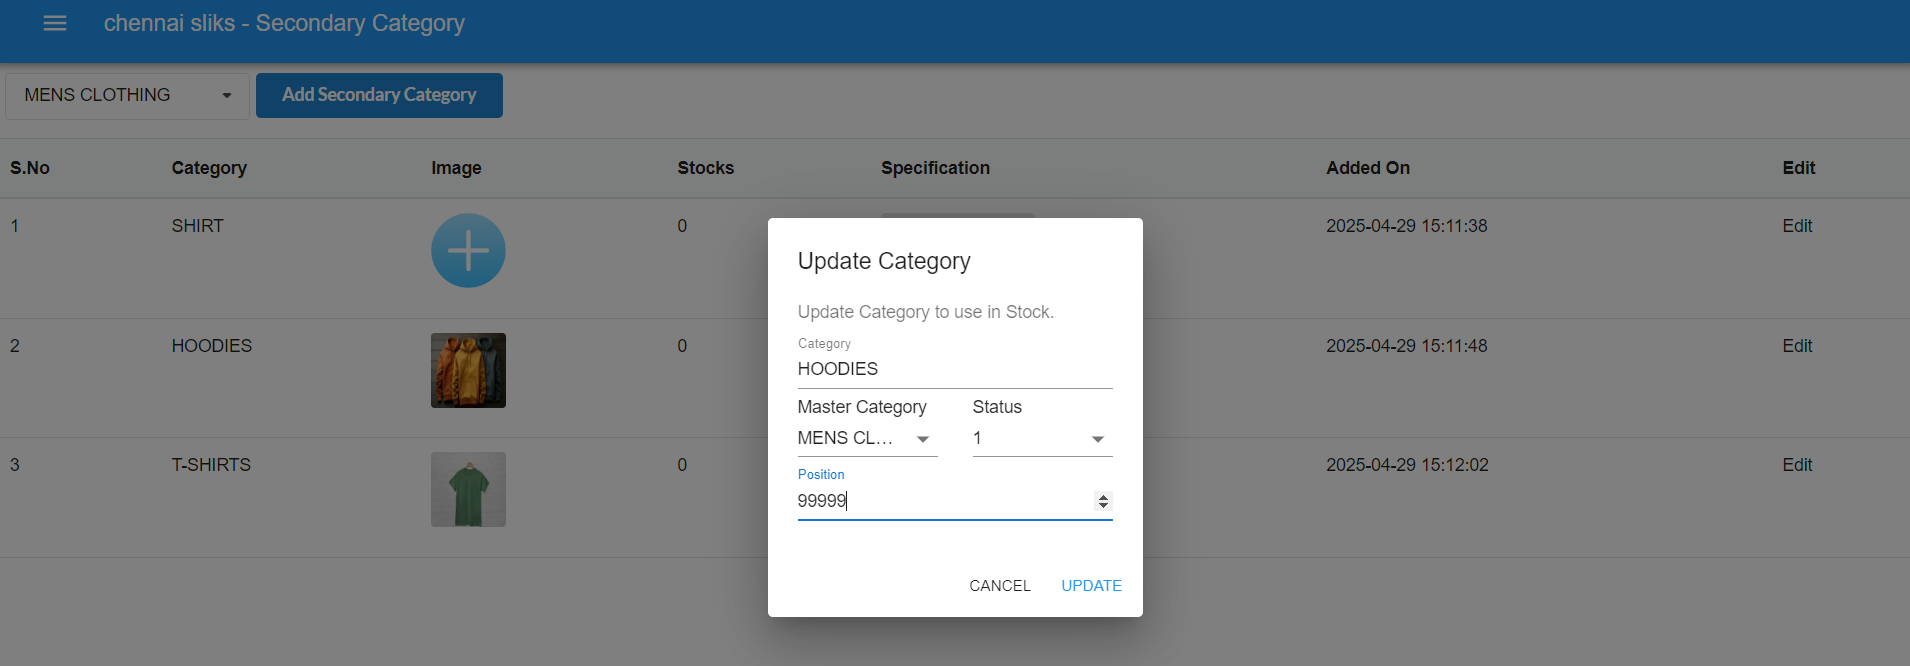Click the blue plus image icon for SHIRT
The image size is (1910, 666).
[x=468, y=251]
